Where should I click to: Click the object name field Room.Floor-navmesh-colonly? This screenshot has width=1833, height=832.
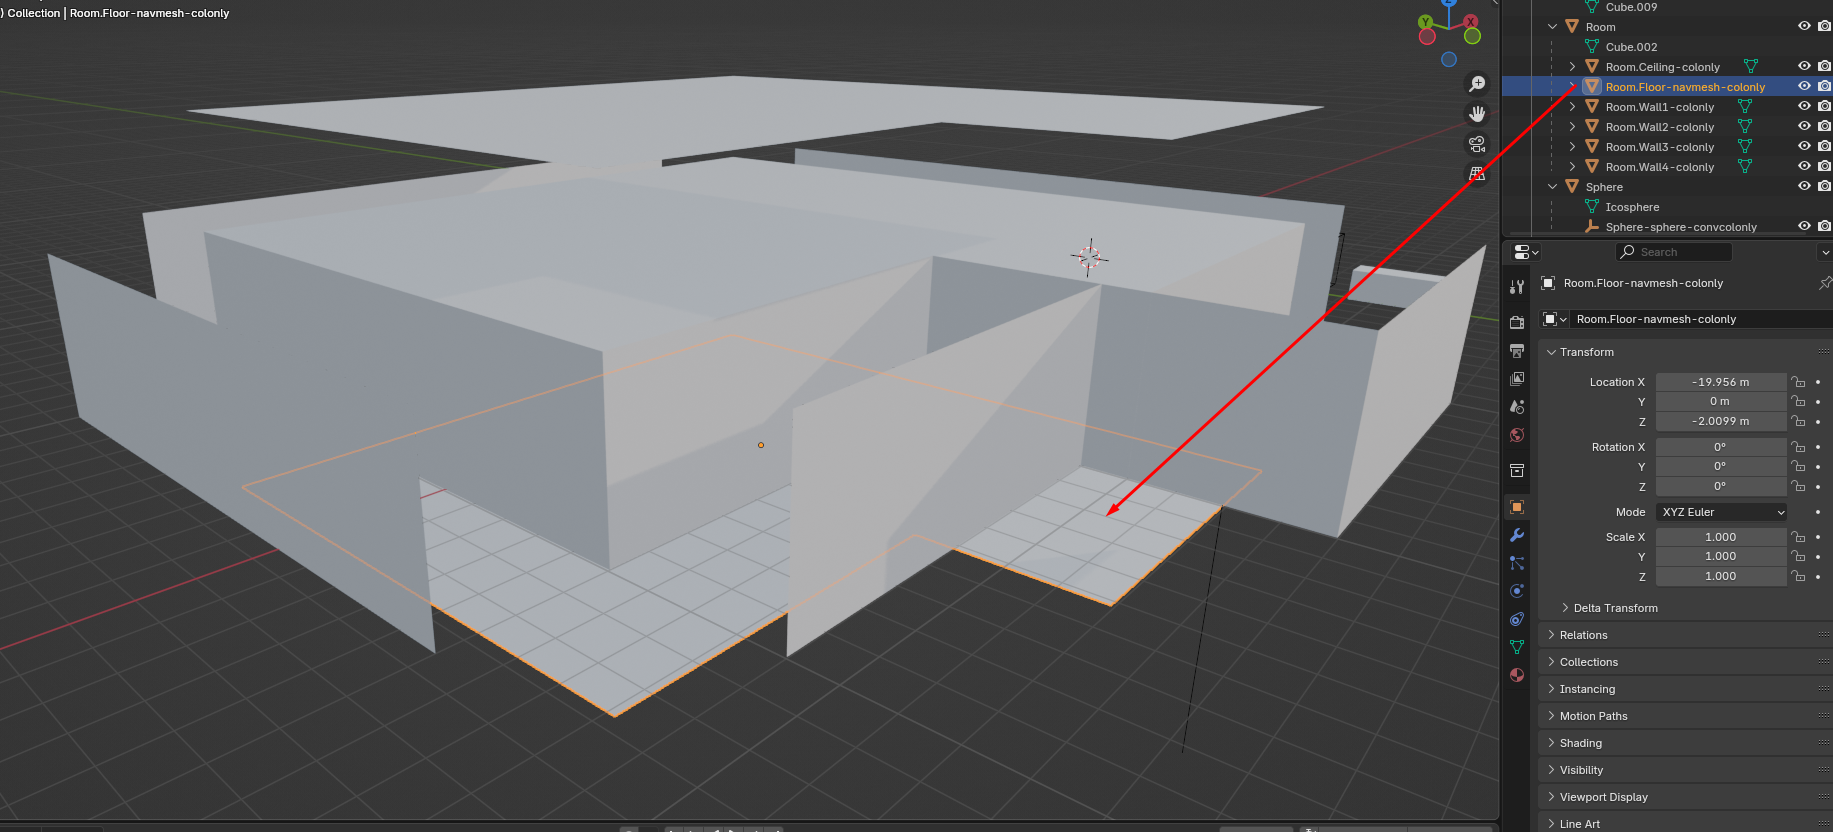[1700, 319]
